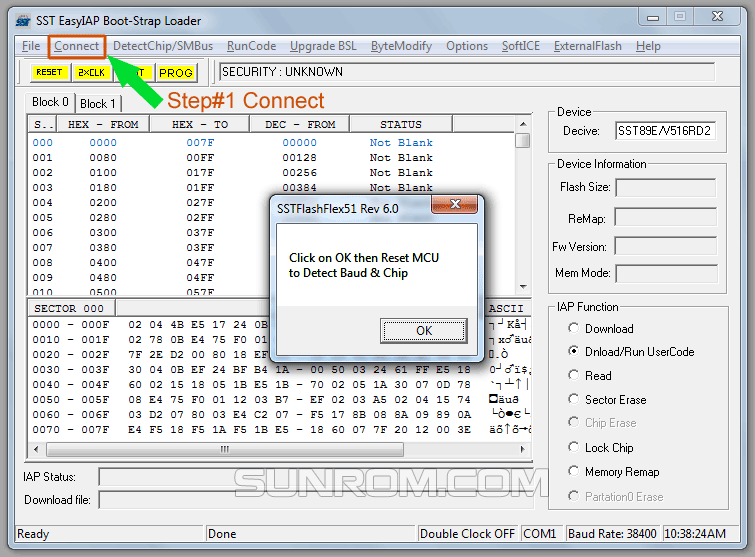Open the Options menu
Viewport: 755px width, 557px height.
tap(467, 46)
